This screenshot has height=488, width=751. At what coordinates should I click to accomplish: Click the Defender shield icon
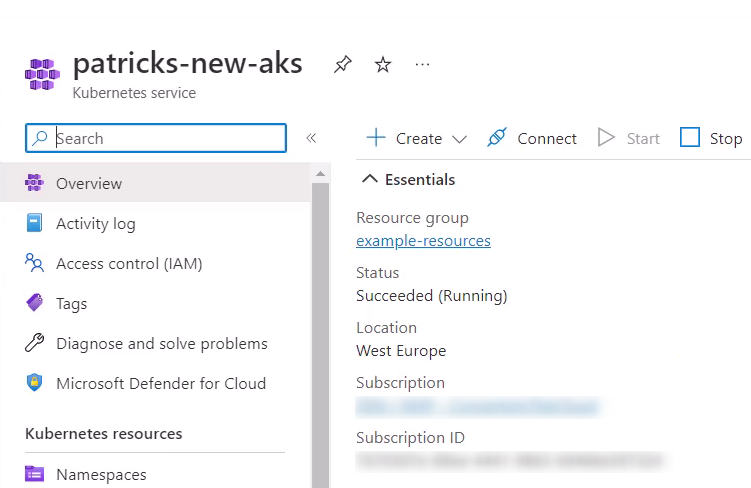click(34, 383)
